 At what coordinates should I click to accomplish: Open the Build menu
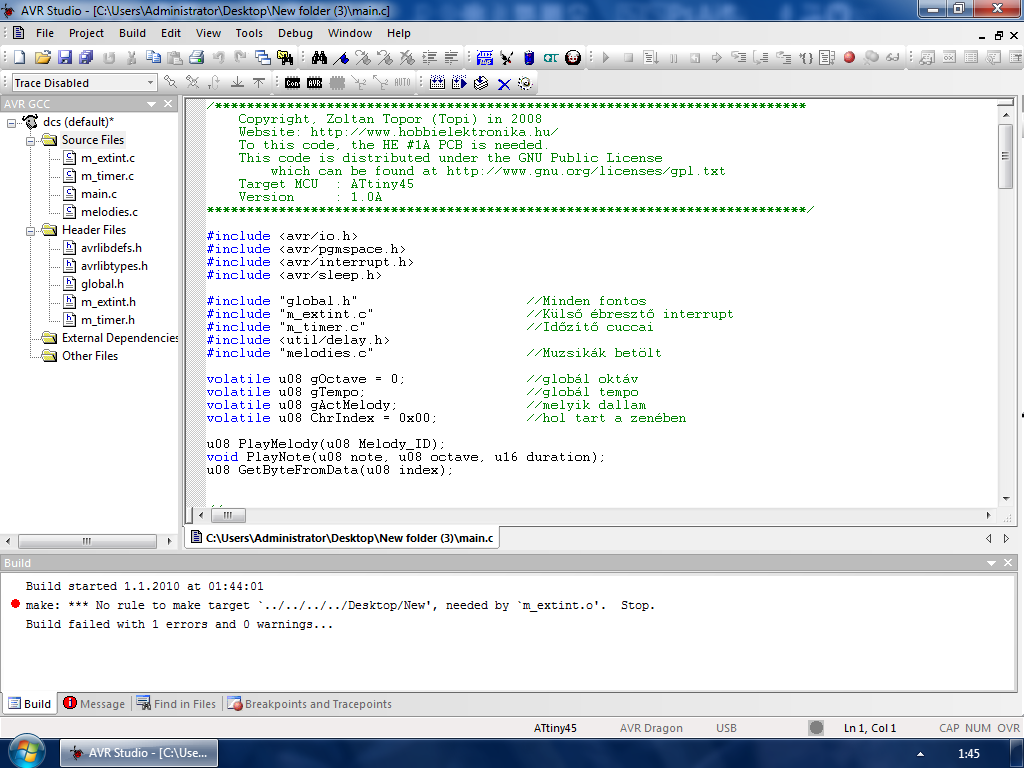tap(132, 33)
